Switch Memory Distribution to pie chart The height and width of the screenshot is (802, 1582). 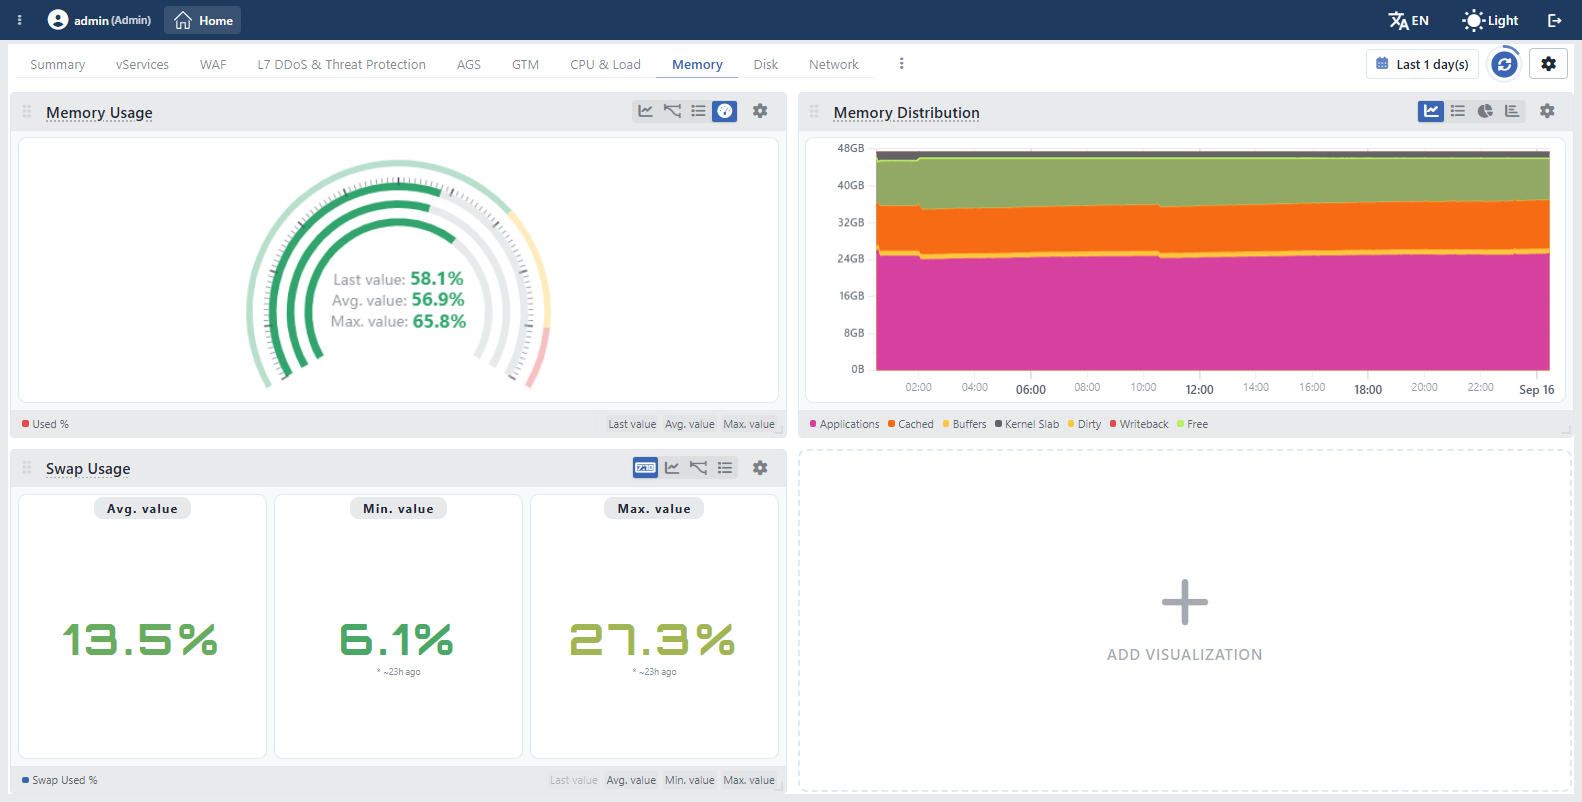point(1485,111)
